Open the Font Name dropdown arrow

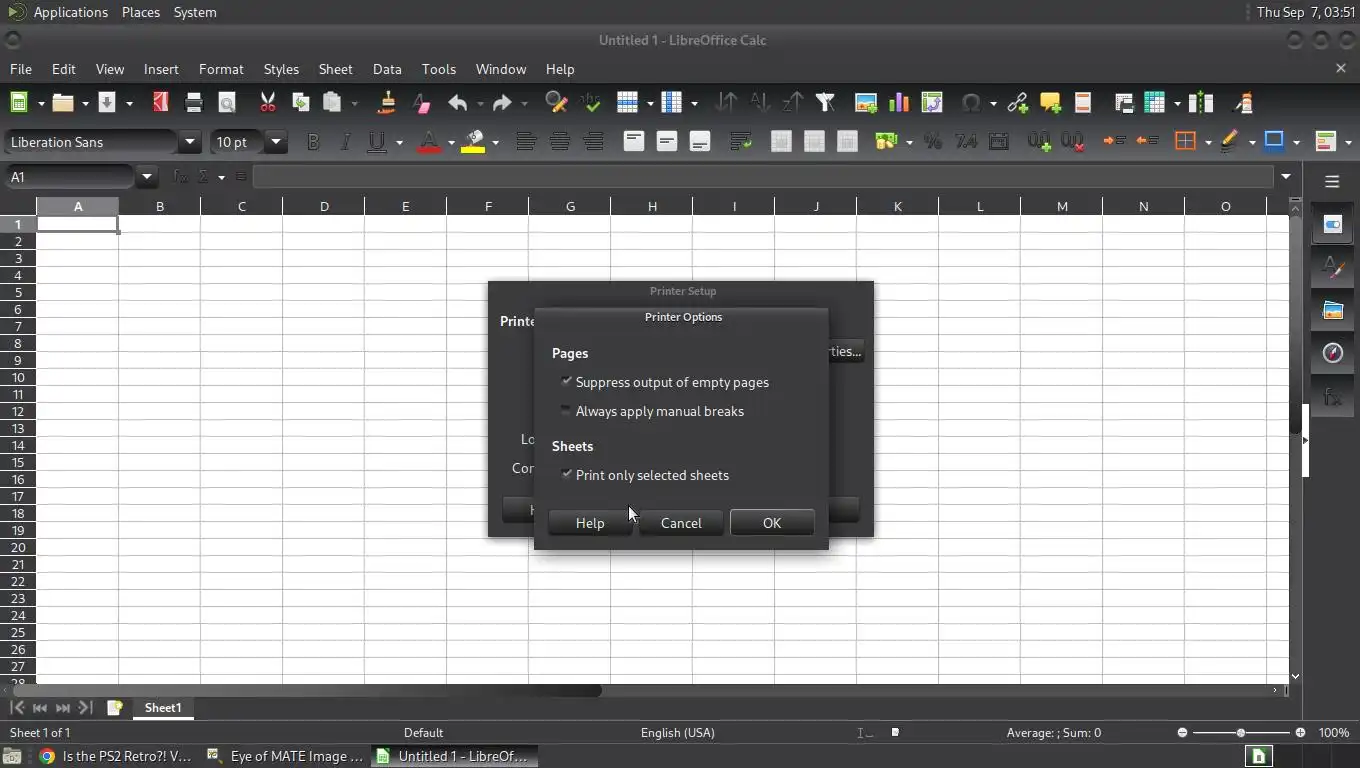[190, 142]
